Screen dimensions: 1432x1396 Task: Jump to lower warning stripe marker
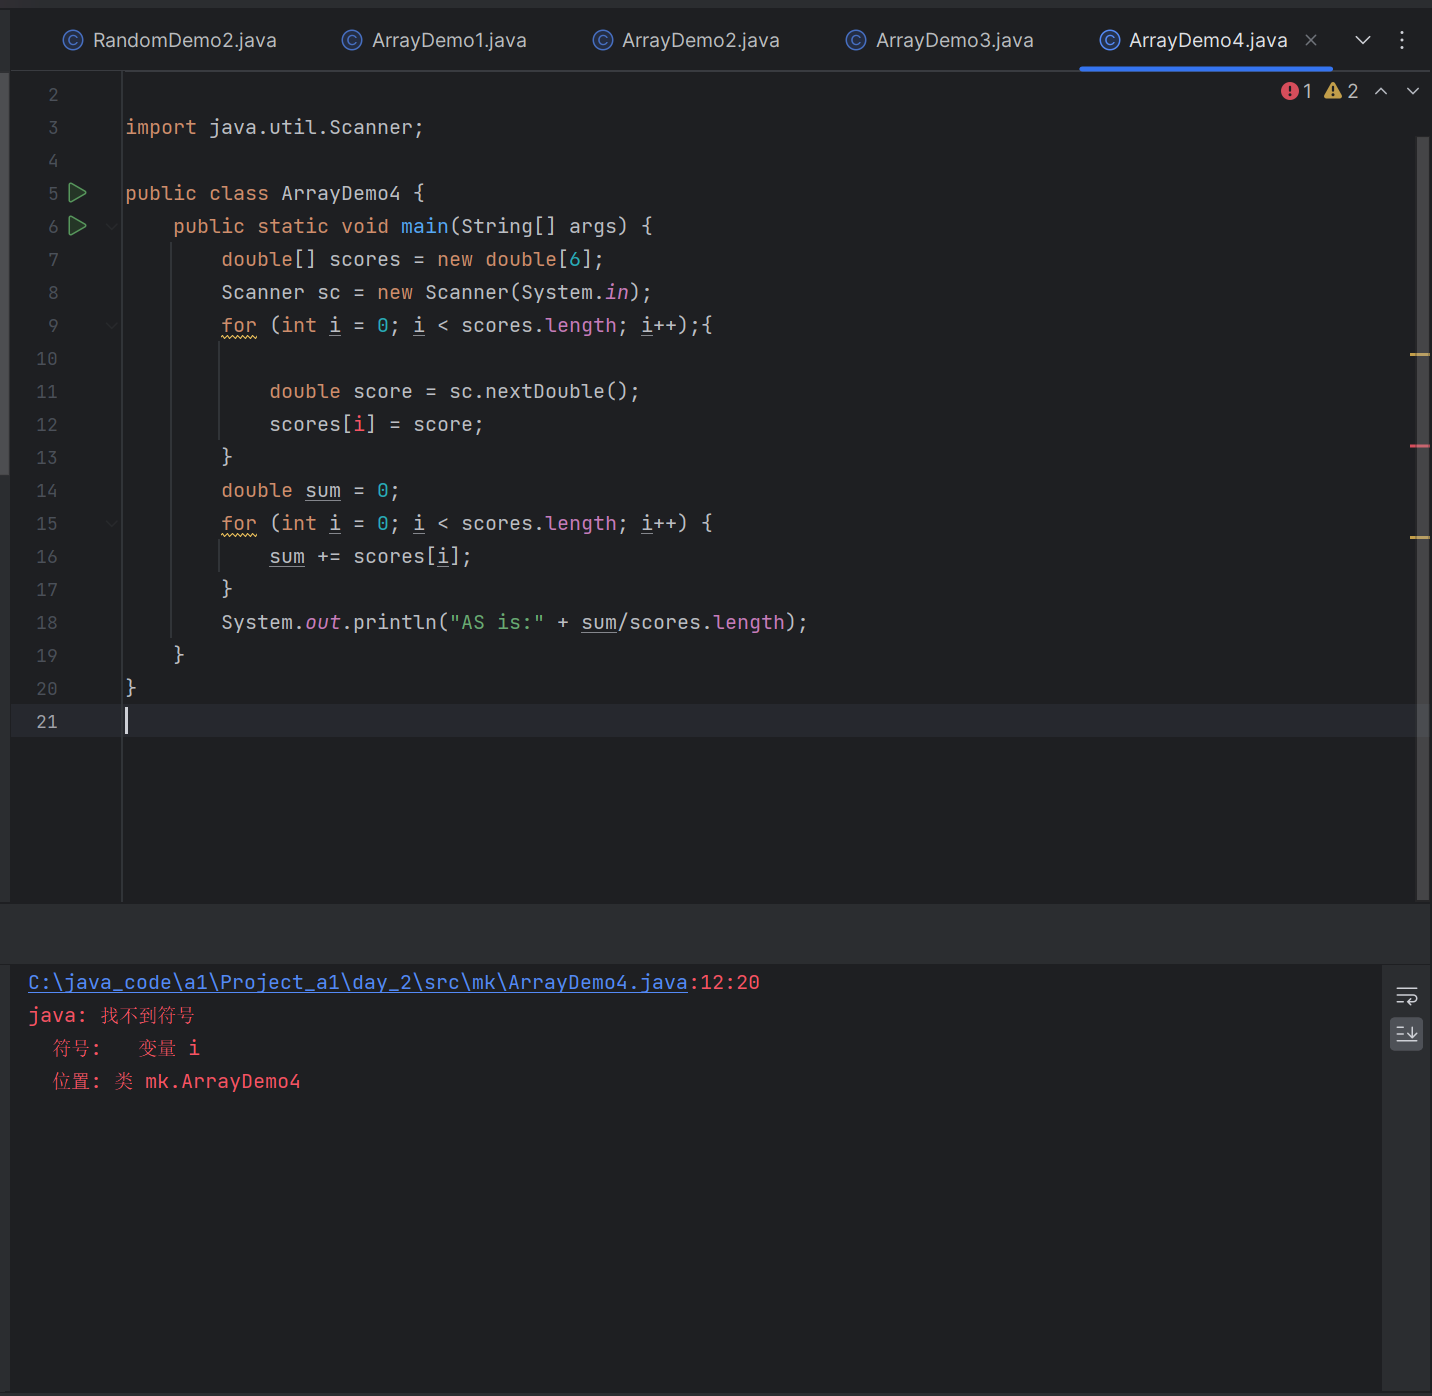click(1420, 537)
